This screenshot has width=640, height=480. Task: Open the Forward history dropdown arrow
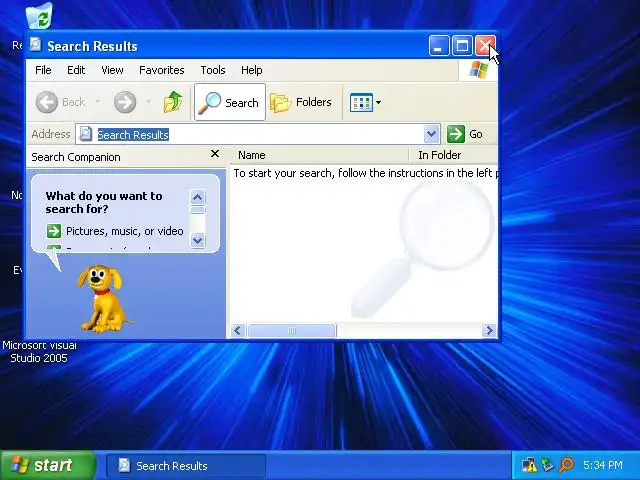(x=149, y=102)
